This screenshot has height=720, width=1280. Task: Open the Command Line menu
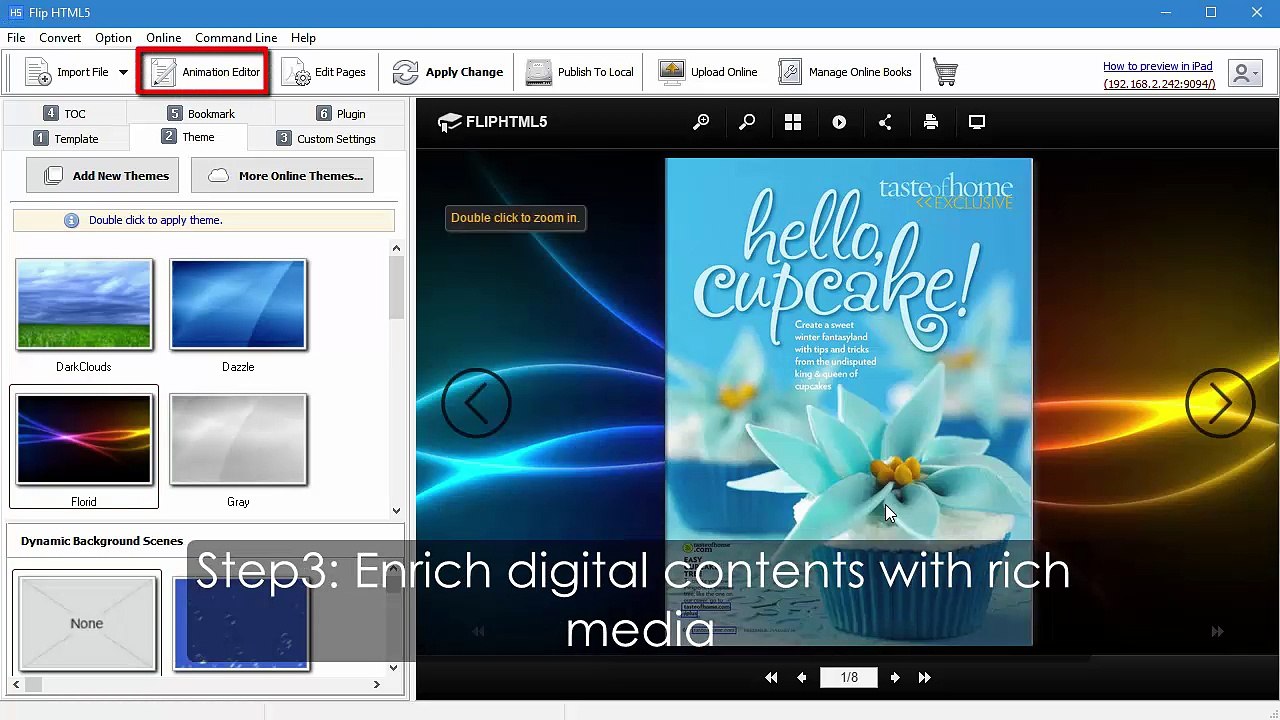coord(236,37)
